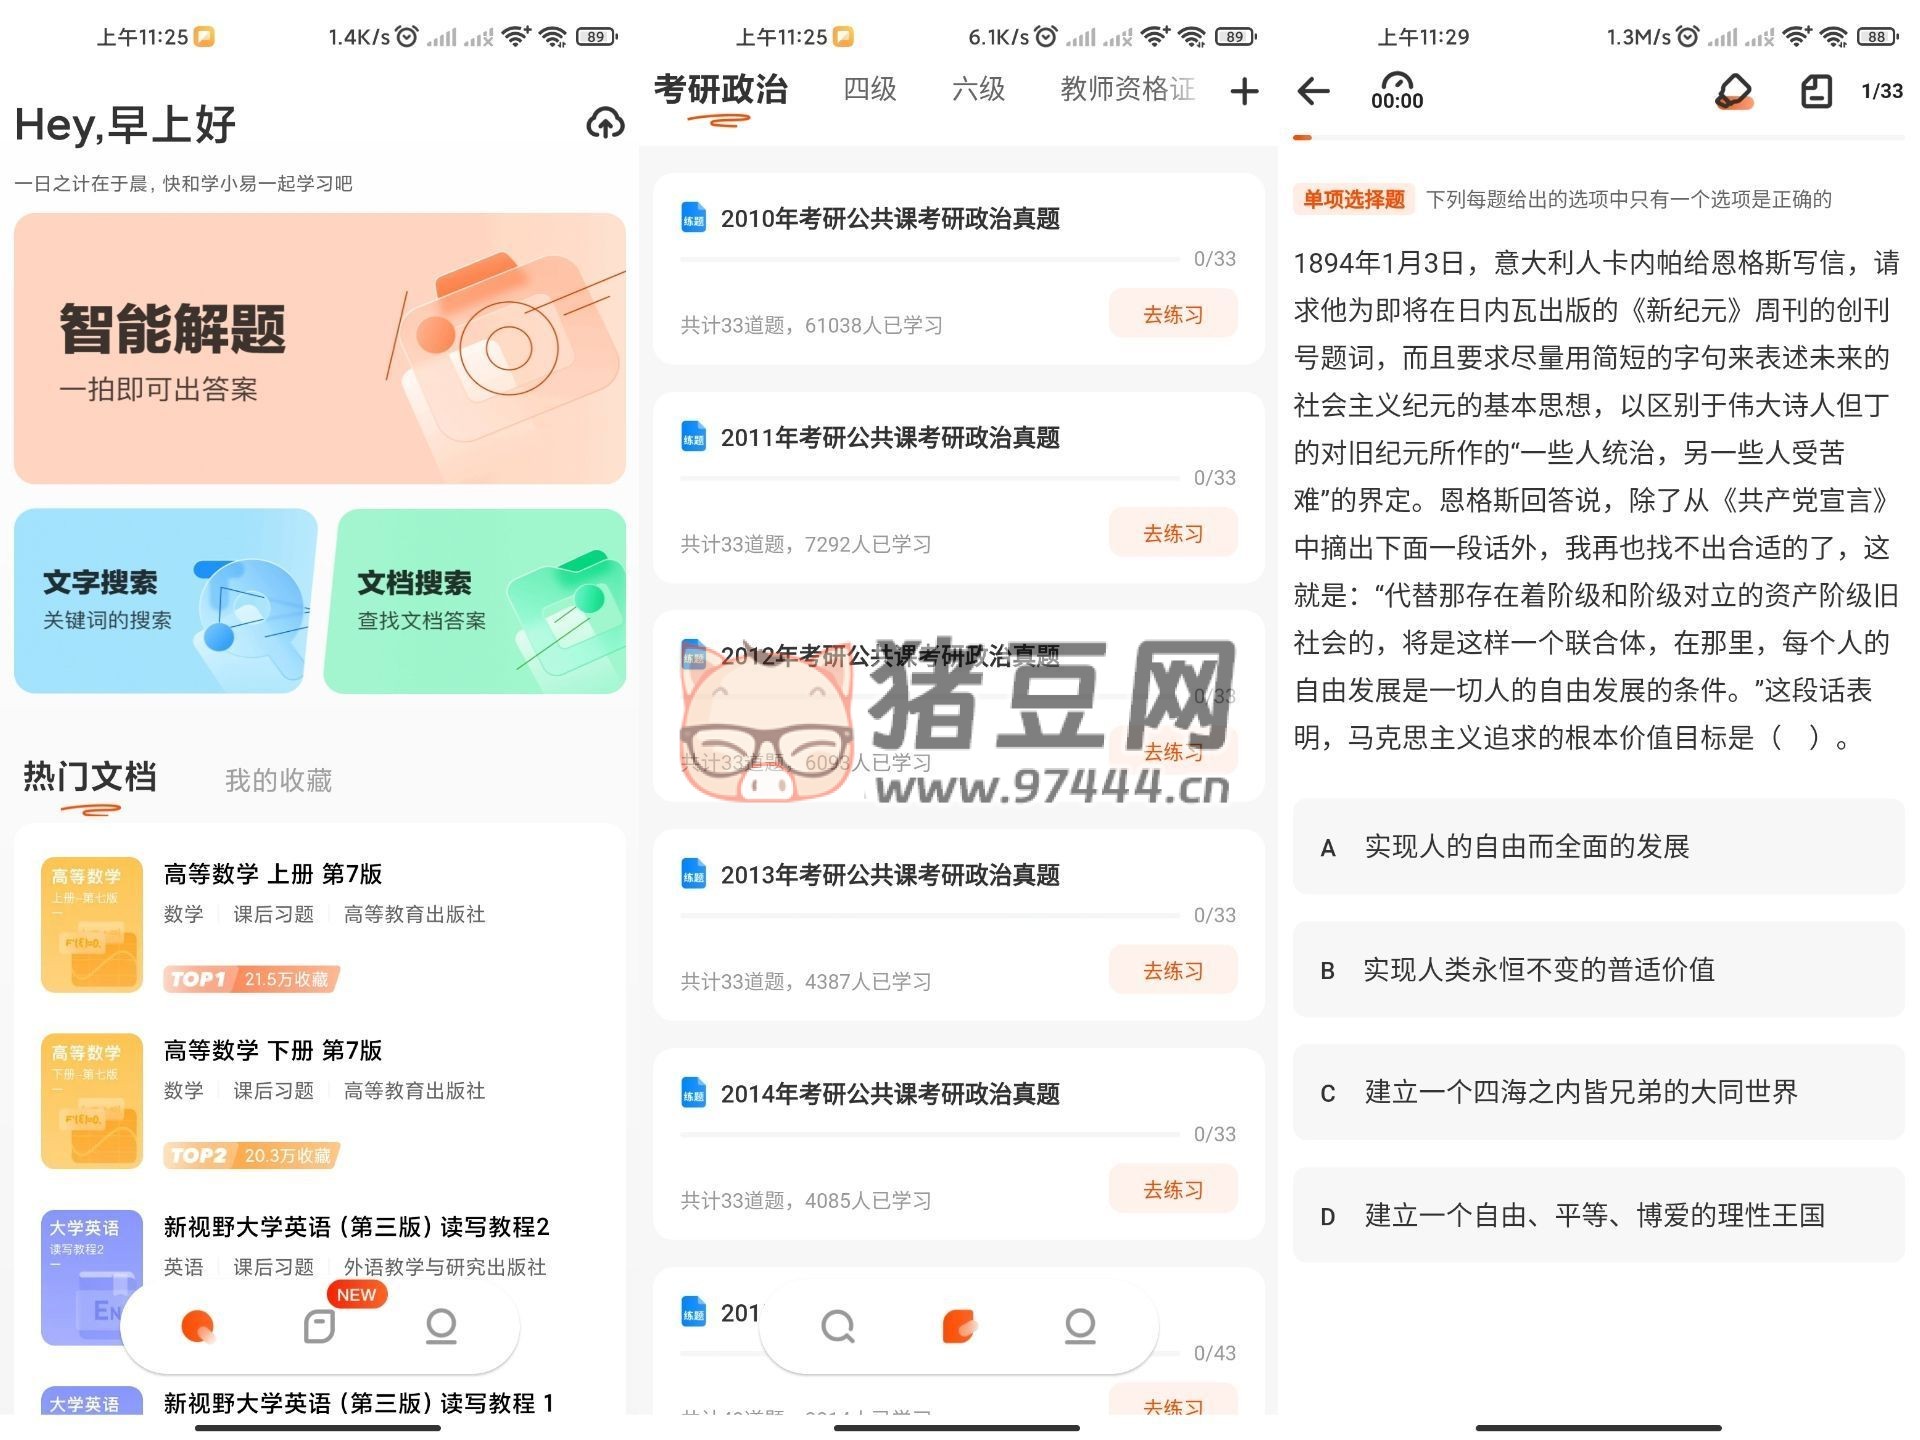This screenshot has width=1920, height=1440.
Task: Tap the plus icon to add subjects
Action: tap(1244, 91)
